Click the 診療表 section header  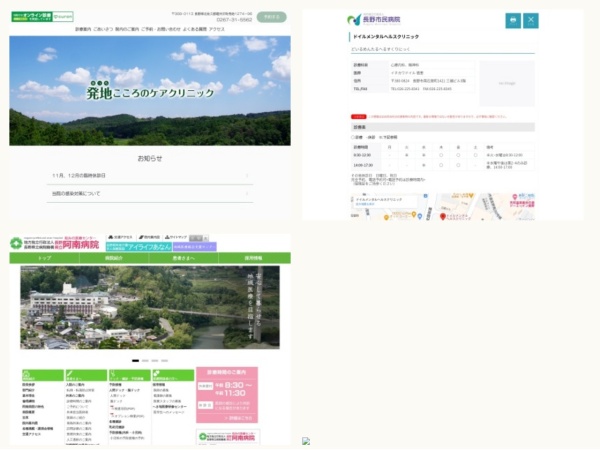pos(443,127)
